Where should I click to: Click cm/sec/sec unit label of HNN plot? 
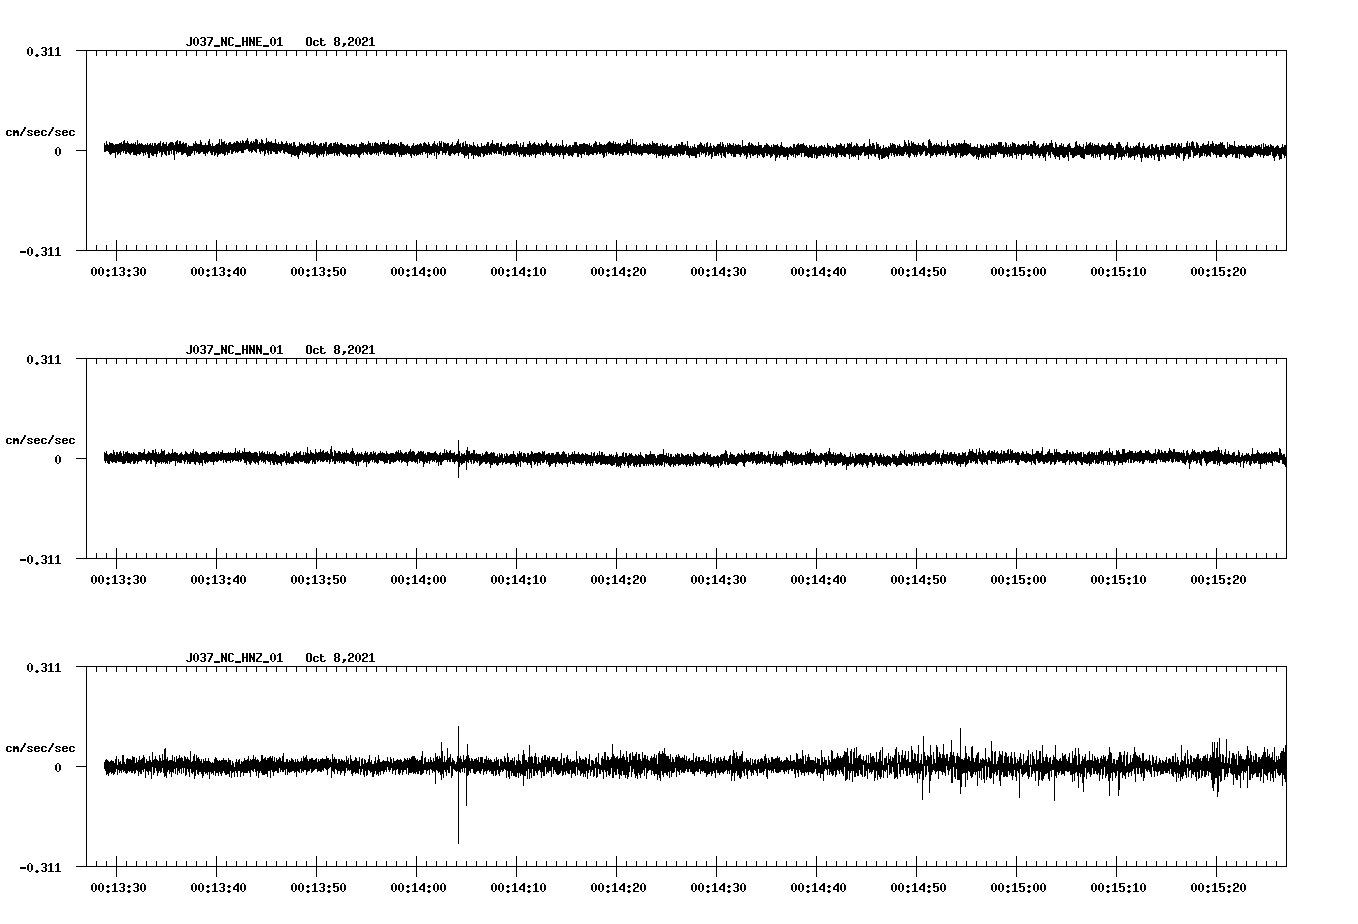[40, 440]
